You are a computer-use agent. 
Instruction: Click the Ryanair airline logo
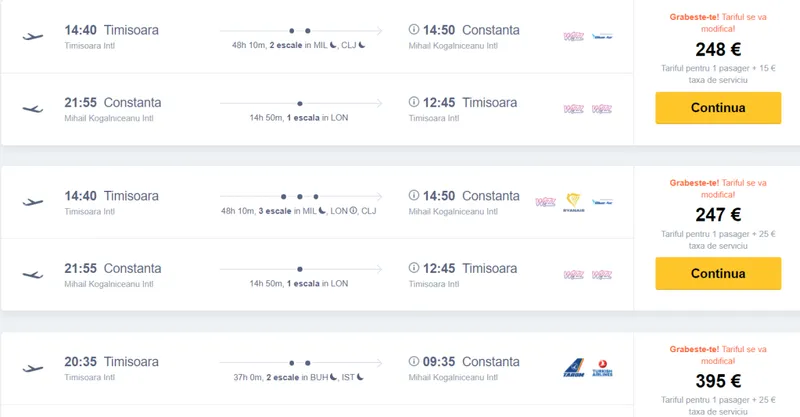(573, 201)
